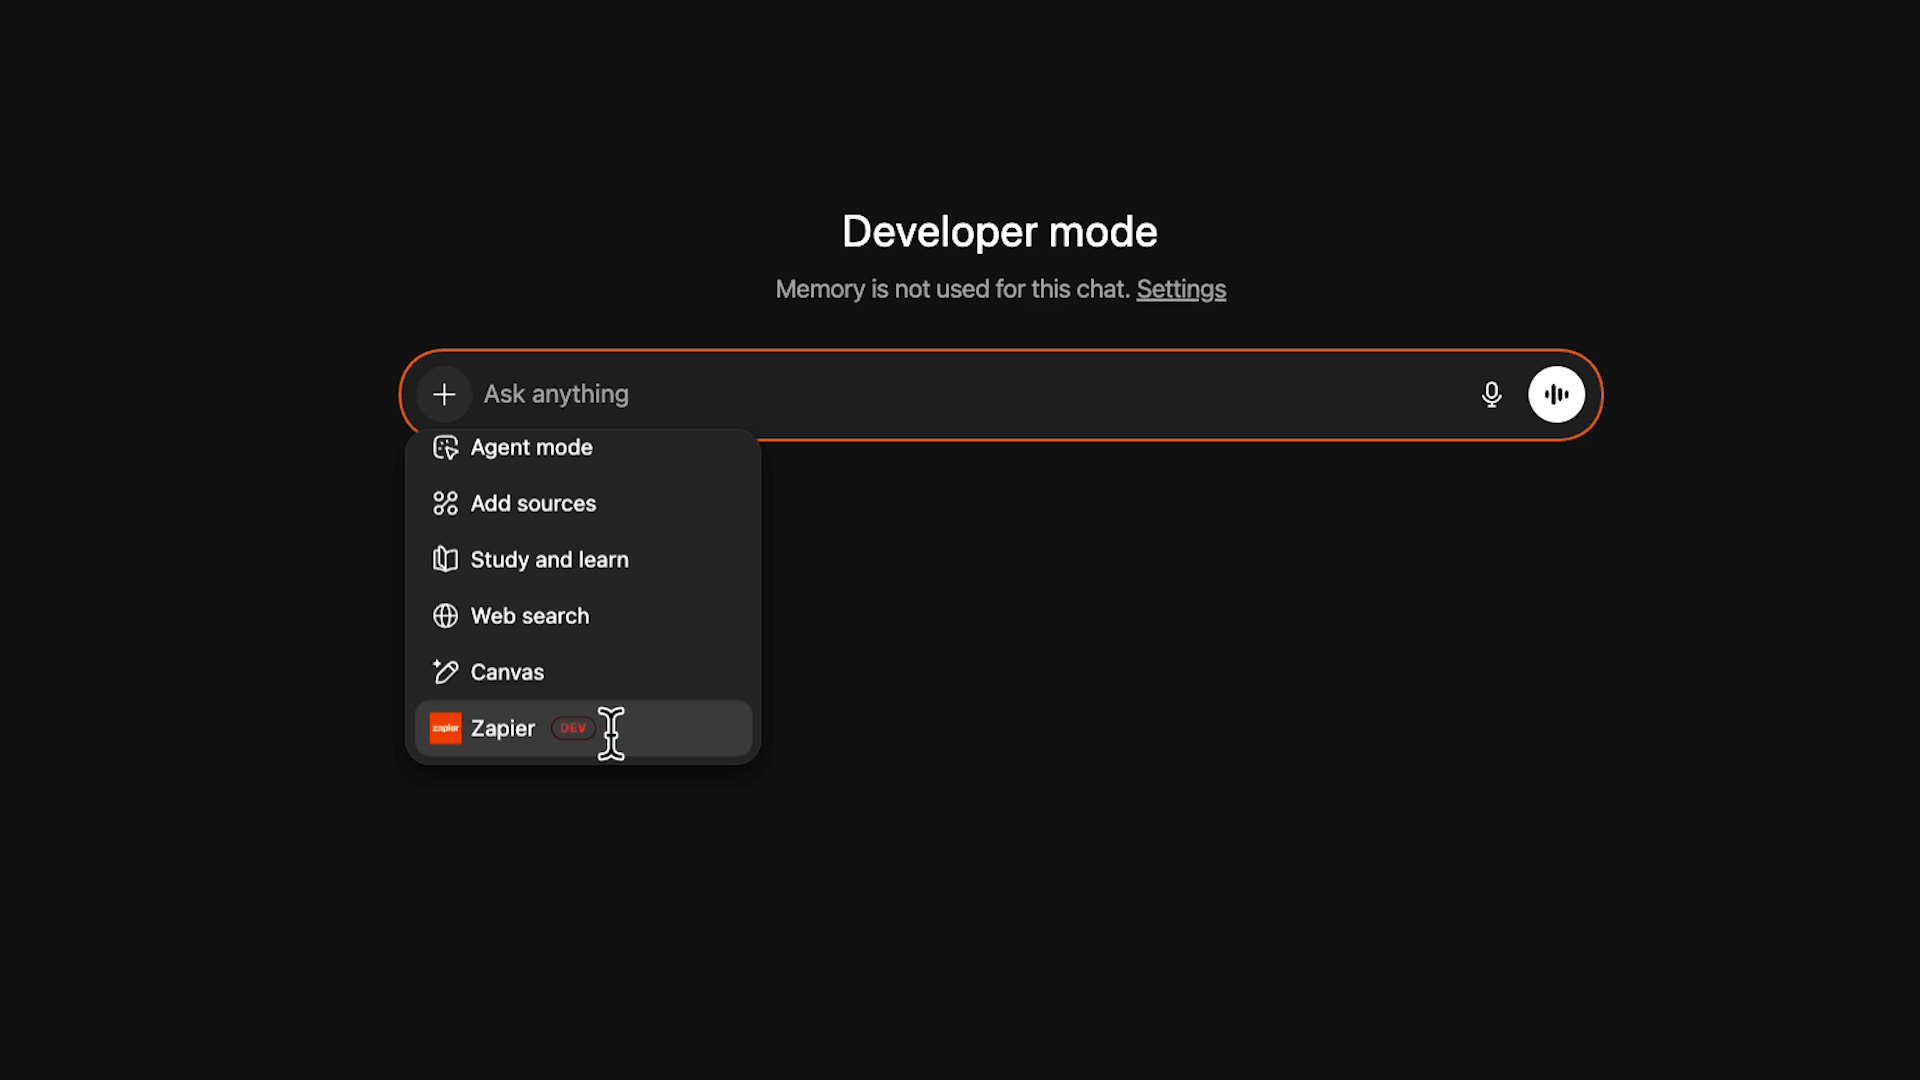
Task: Turn on the Web search option
Action: pos(530,616)
